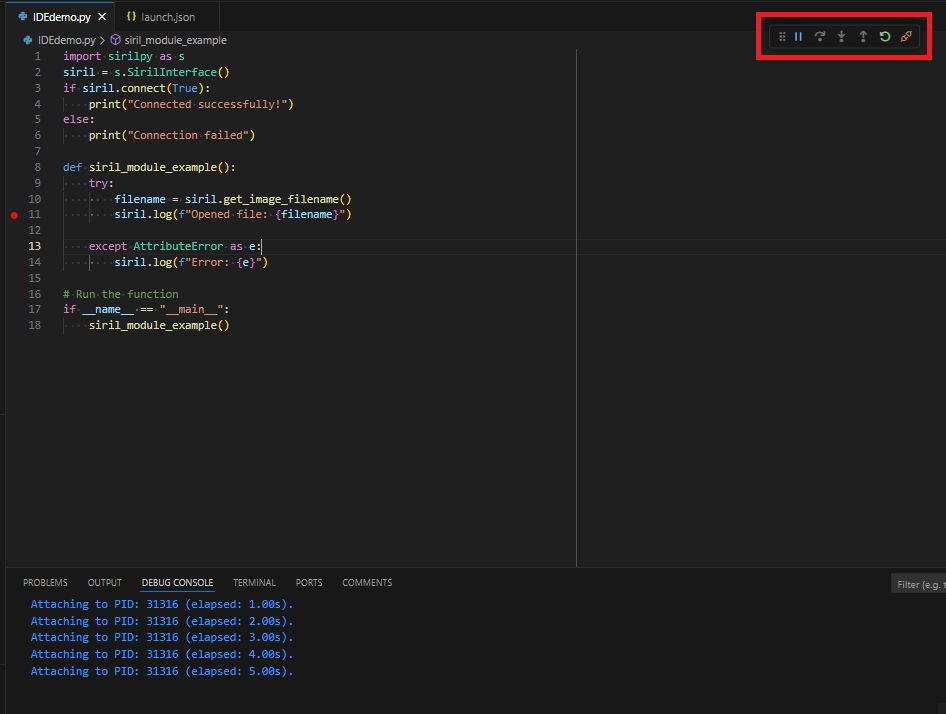Switch to the TERMINAL panel tab
The image size is (946, 714).
coord(254,582)
